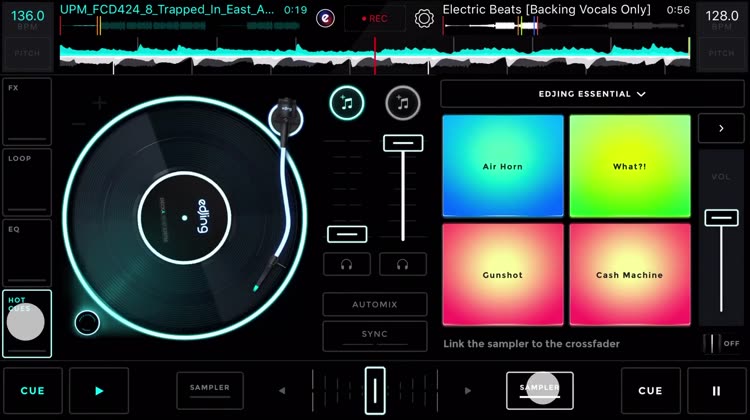Open the left deck SAMPLER
The height and width of the screenshot is (420, 750).
(x=210, y=390)
